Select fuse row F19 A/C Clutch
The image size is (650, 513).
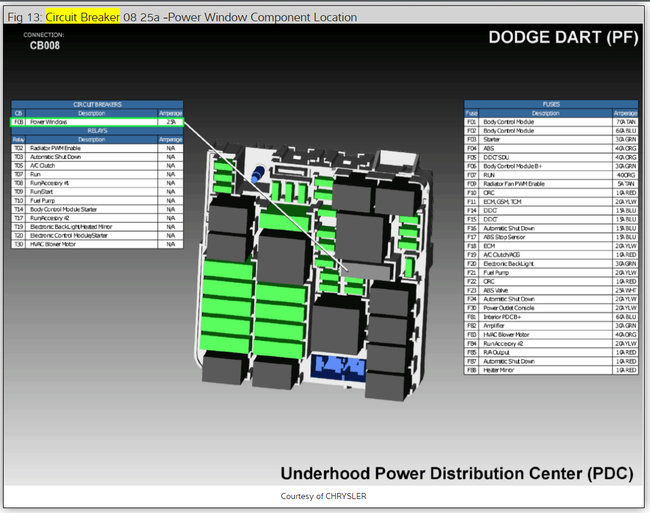551,255
